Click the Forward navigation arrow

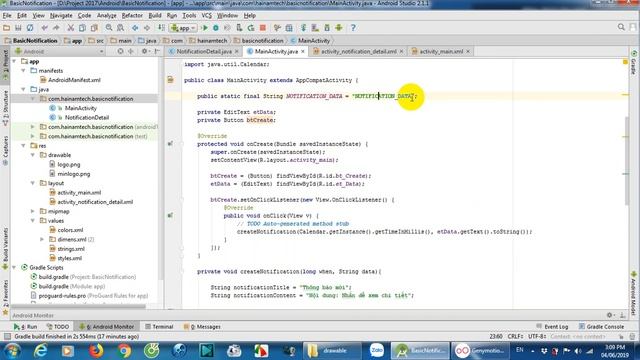(147, 28)
